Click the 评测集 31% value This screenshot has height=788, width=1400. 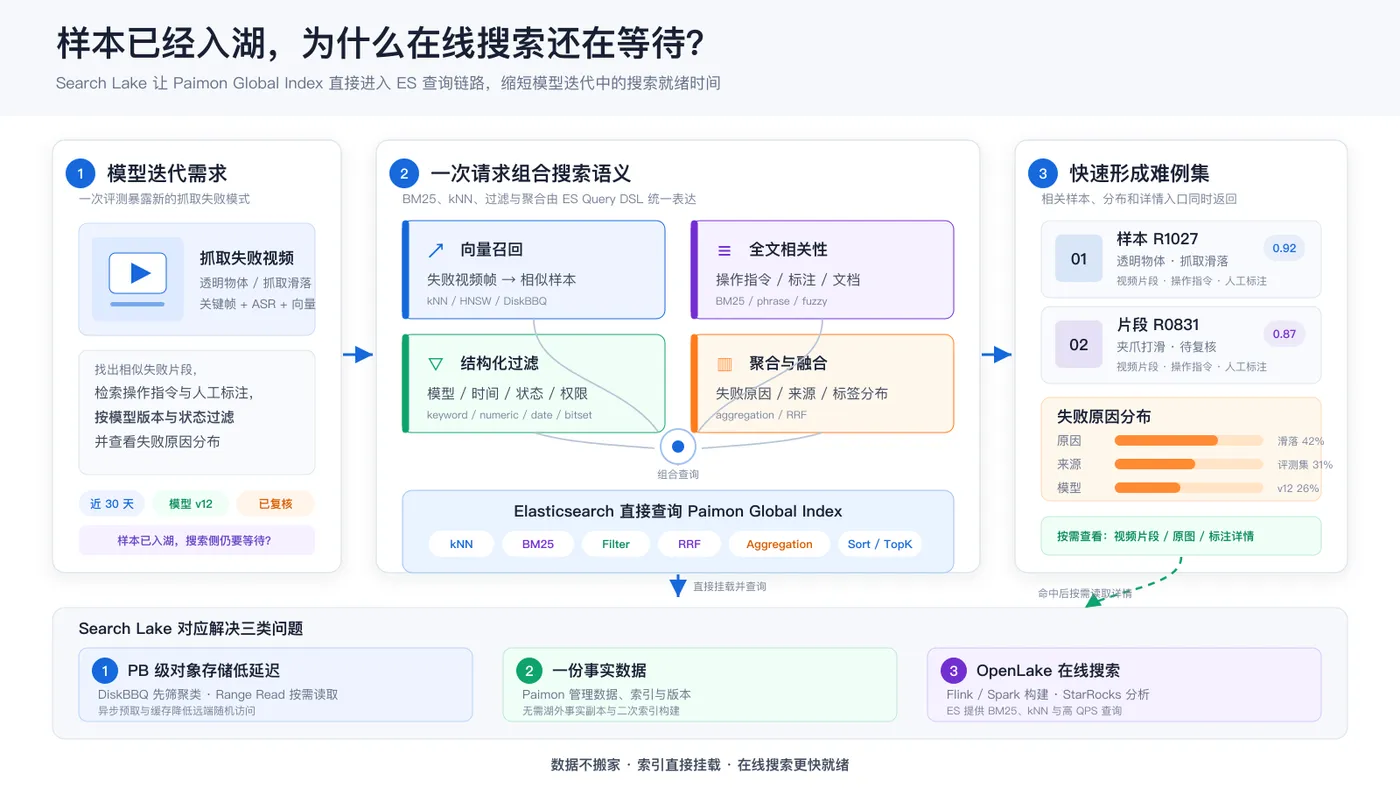(x=1305, y=464)
